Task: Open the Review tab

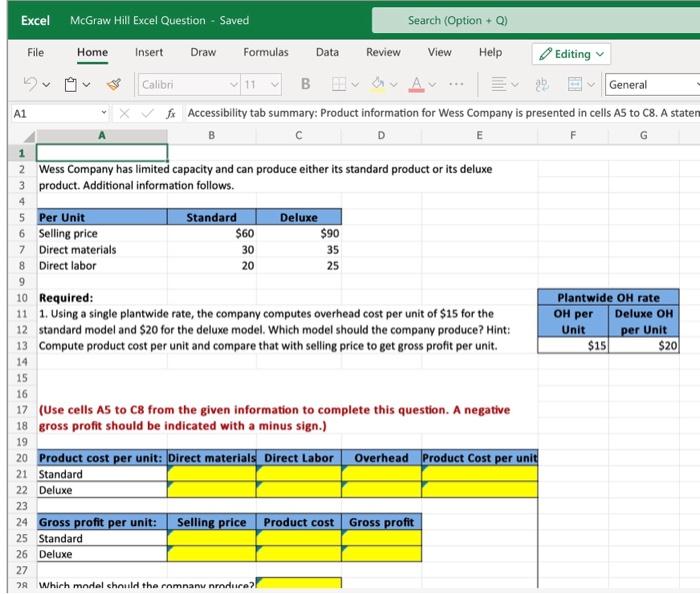Action: (x=383, y=53)
